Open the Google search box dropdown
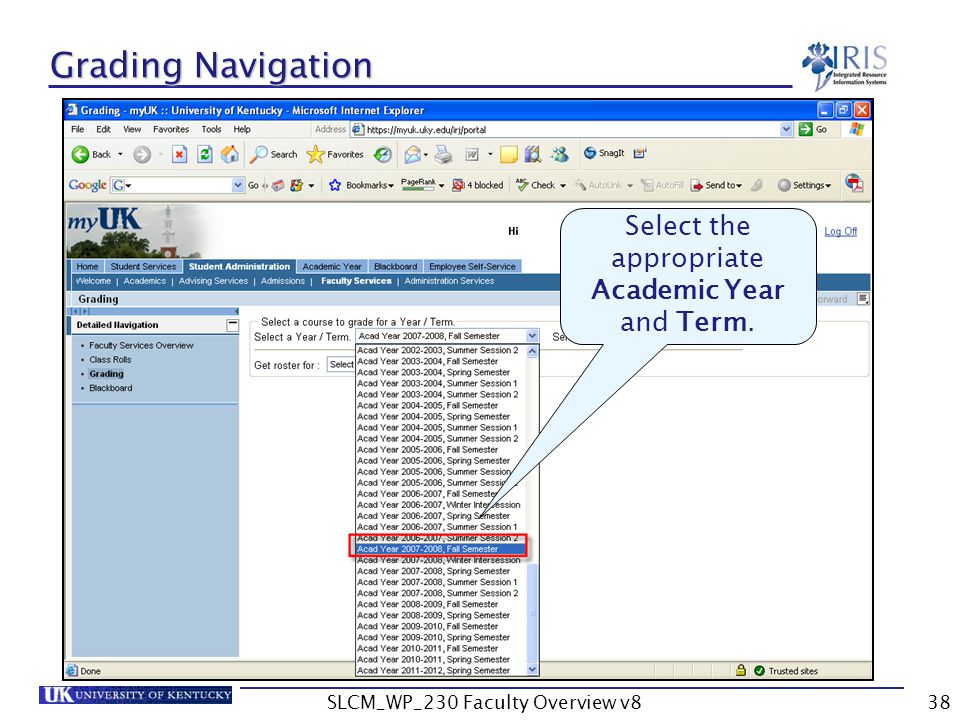 coord(238,185)
